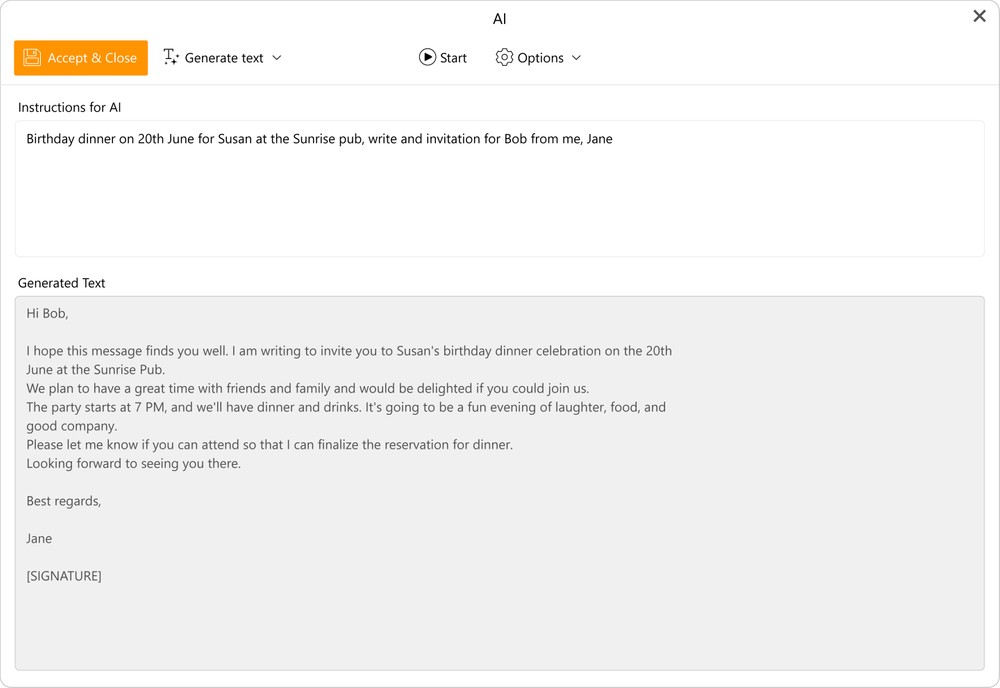Image resolution: width=1000 pixels, height=688 pixels.
Task: Click the 'We plan to have a great time' line
Action: coord(307,388)
